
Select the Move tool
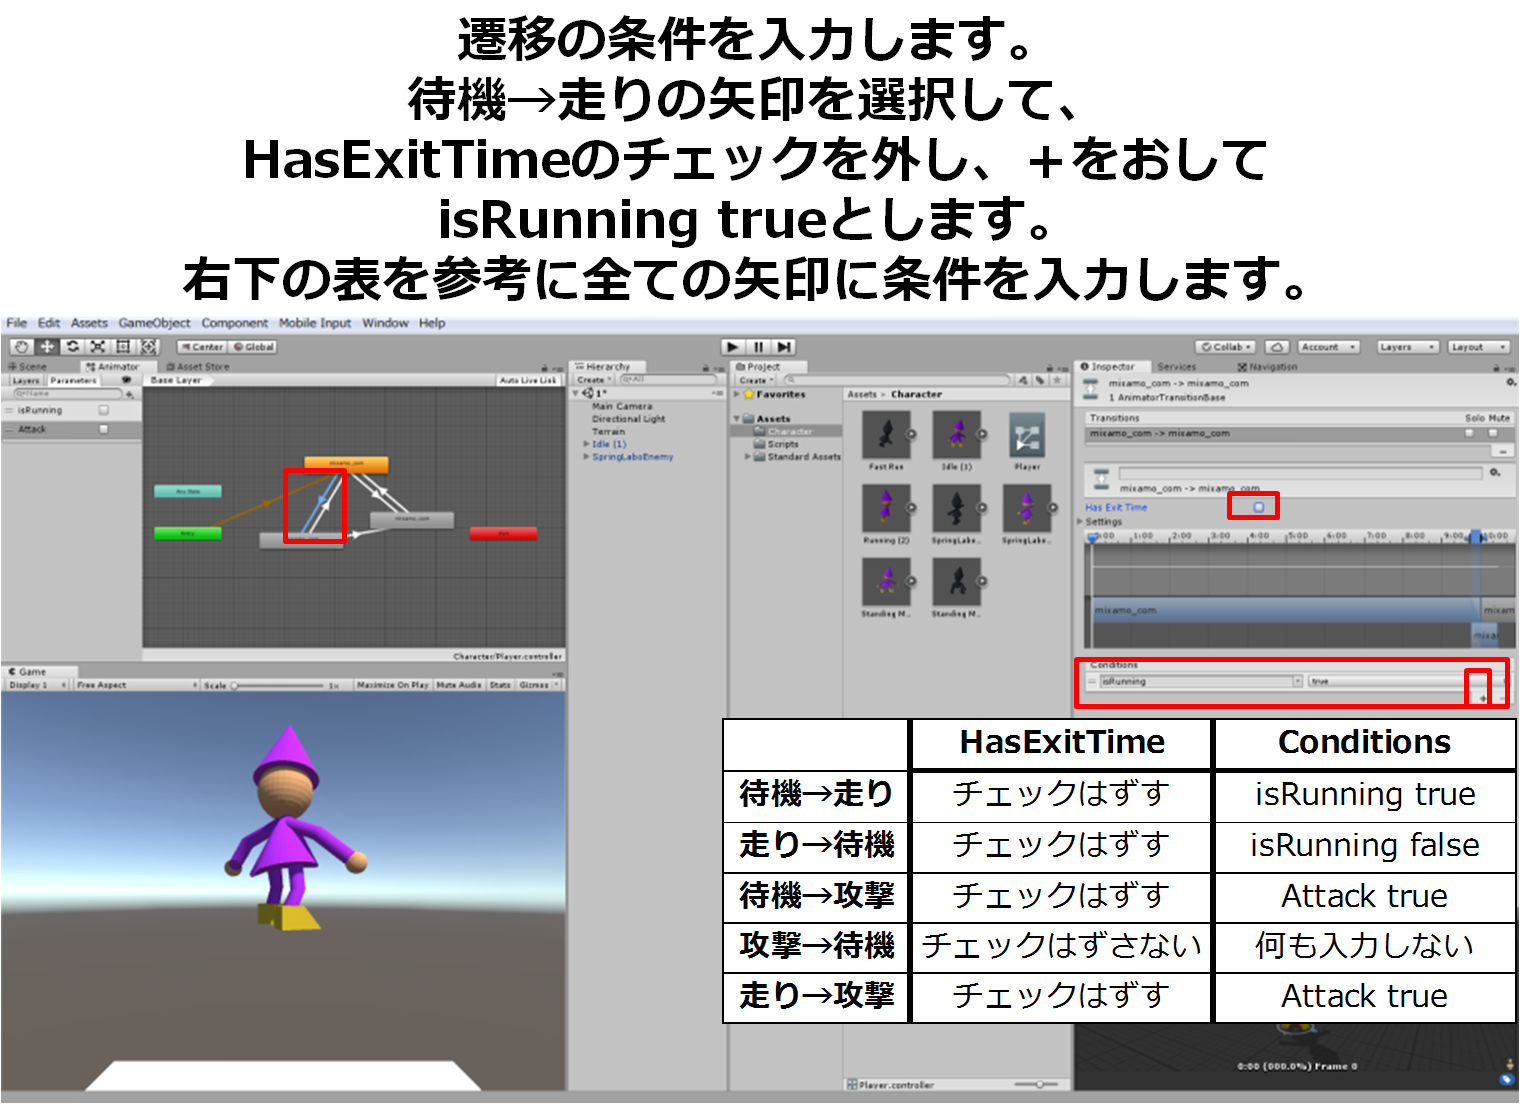[x=47, y=346]
